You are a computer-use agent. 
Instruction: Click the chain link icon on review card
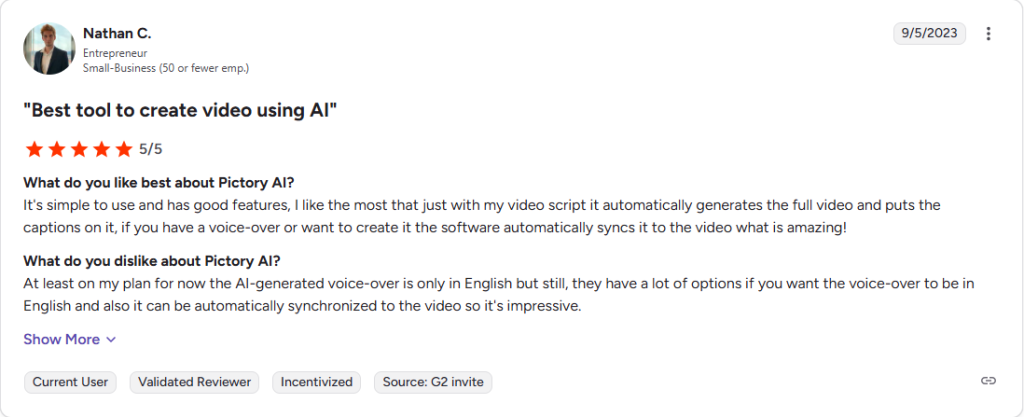988,381
